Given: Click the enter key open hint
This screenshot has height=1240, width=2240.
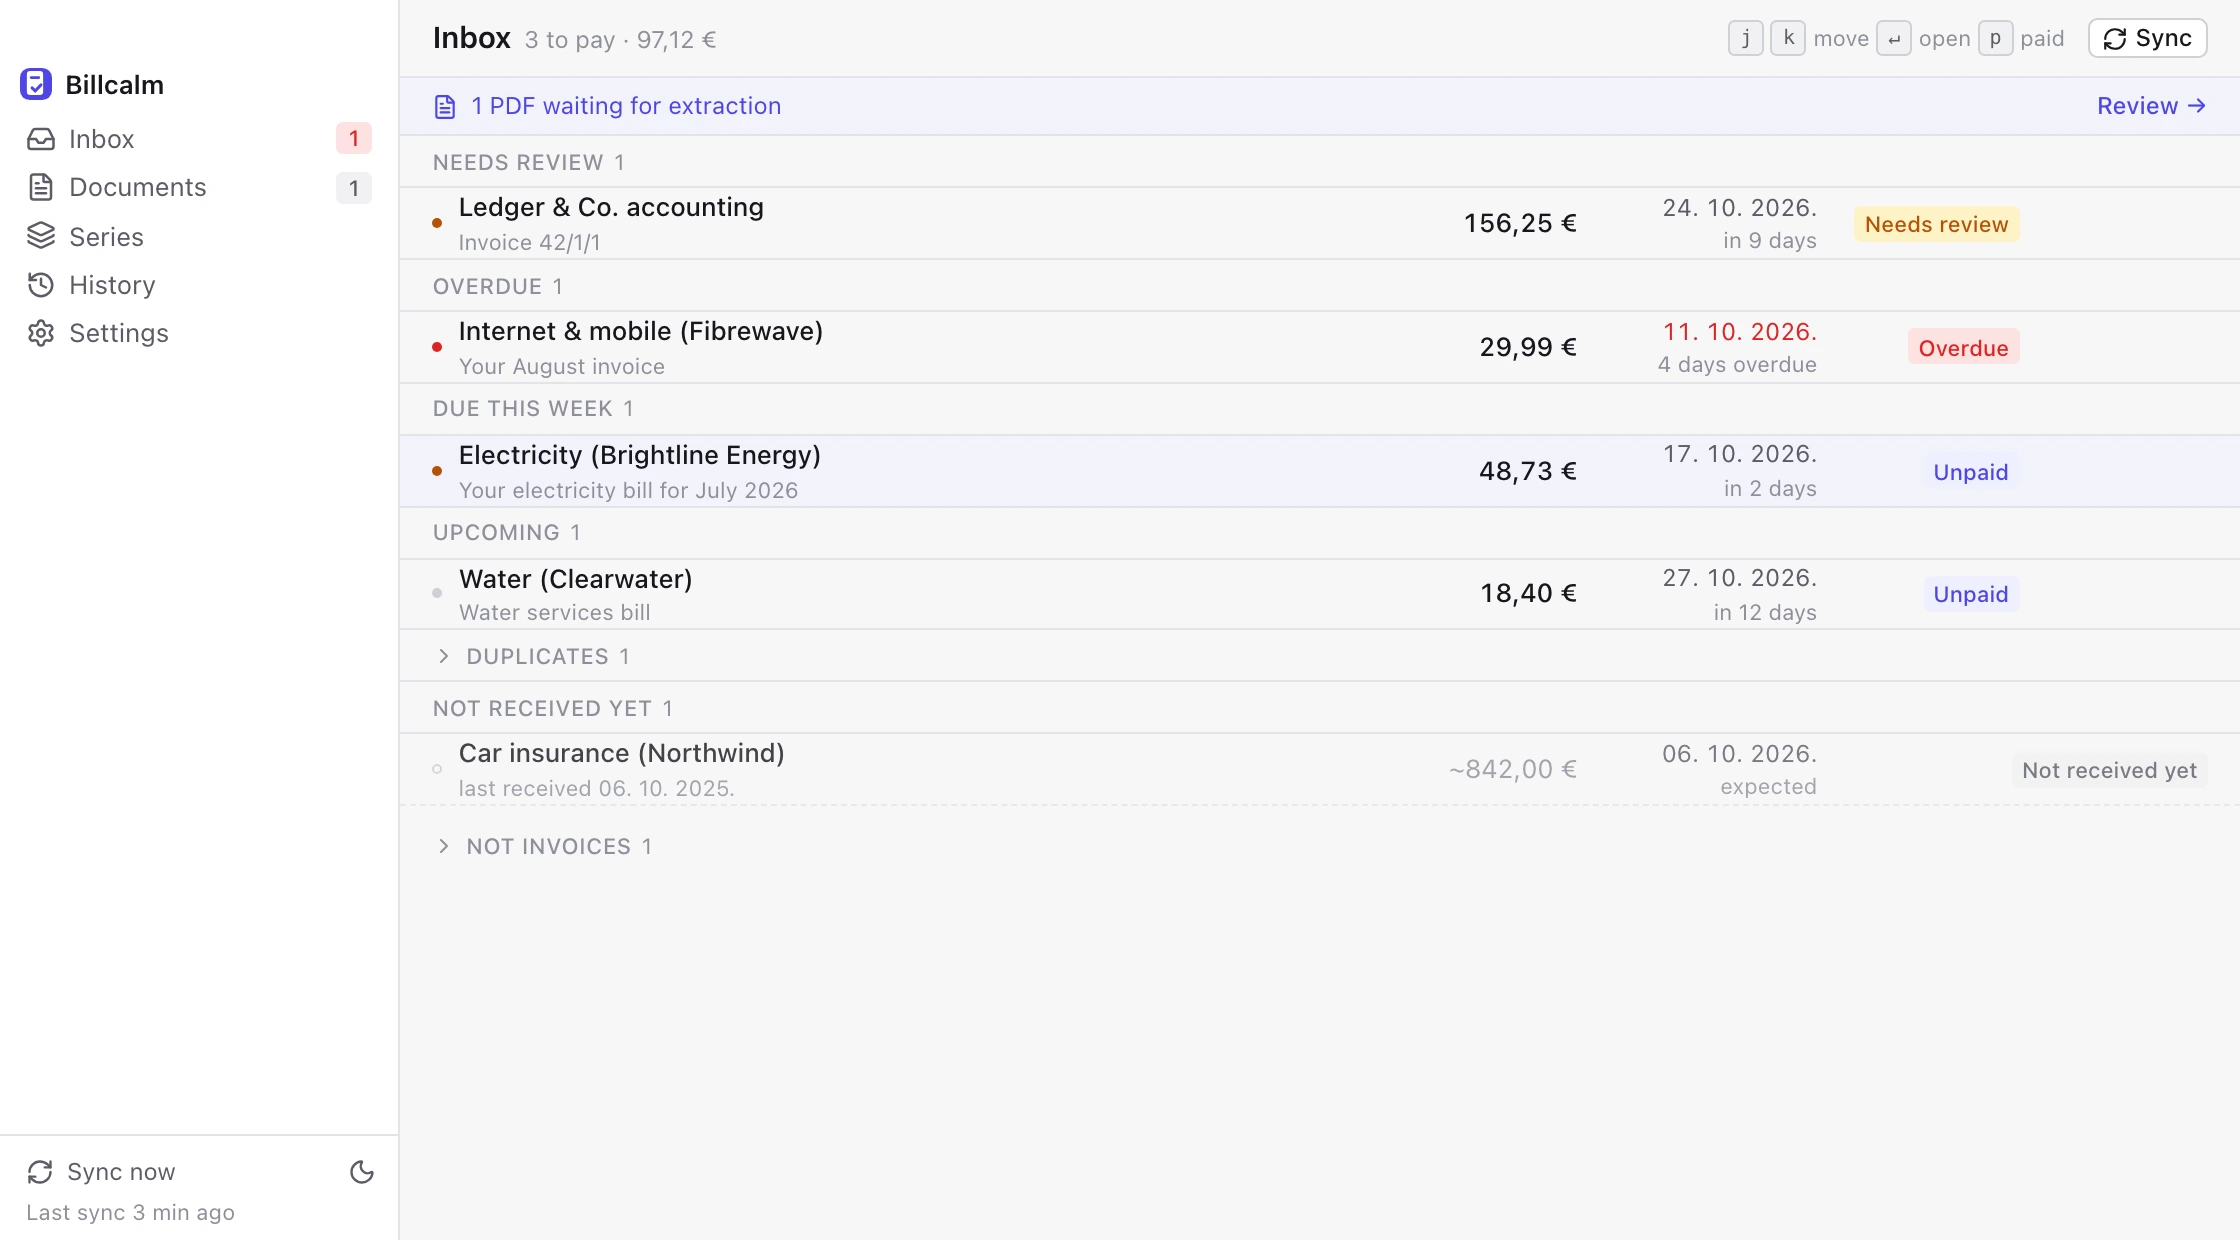Looking at the screenshot, I should [x=1893, y=38].
